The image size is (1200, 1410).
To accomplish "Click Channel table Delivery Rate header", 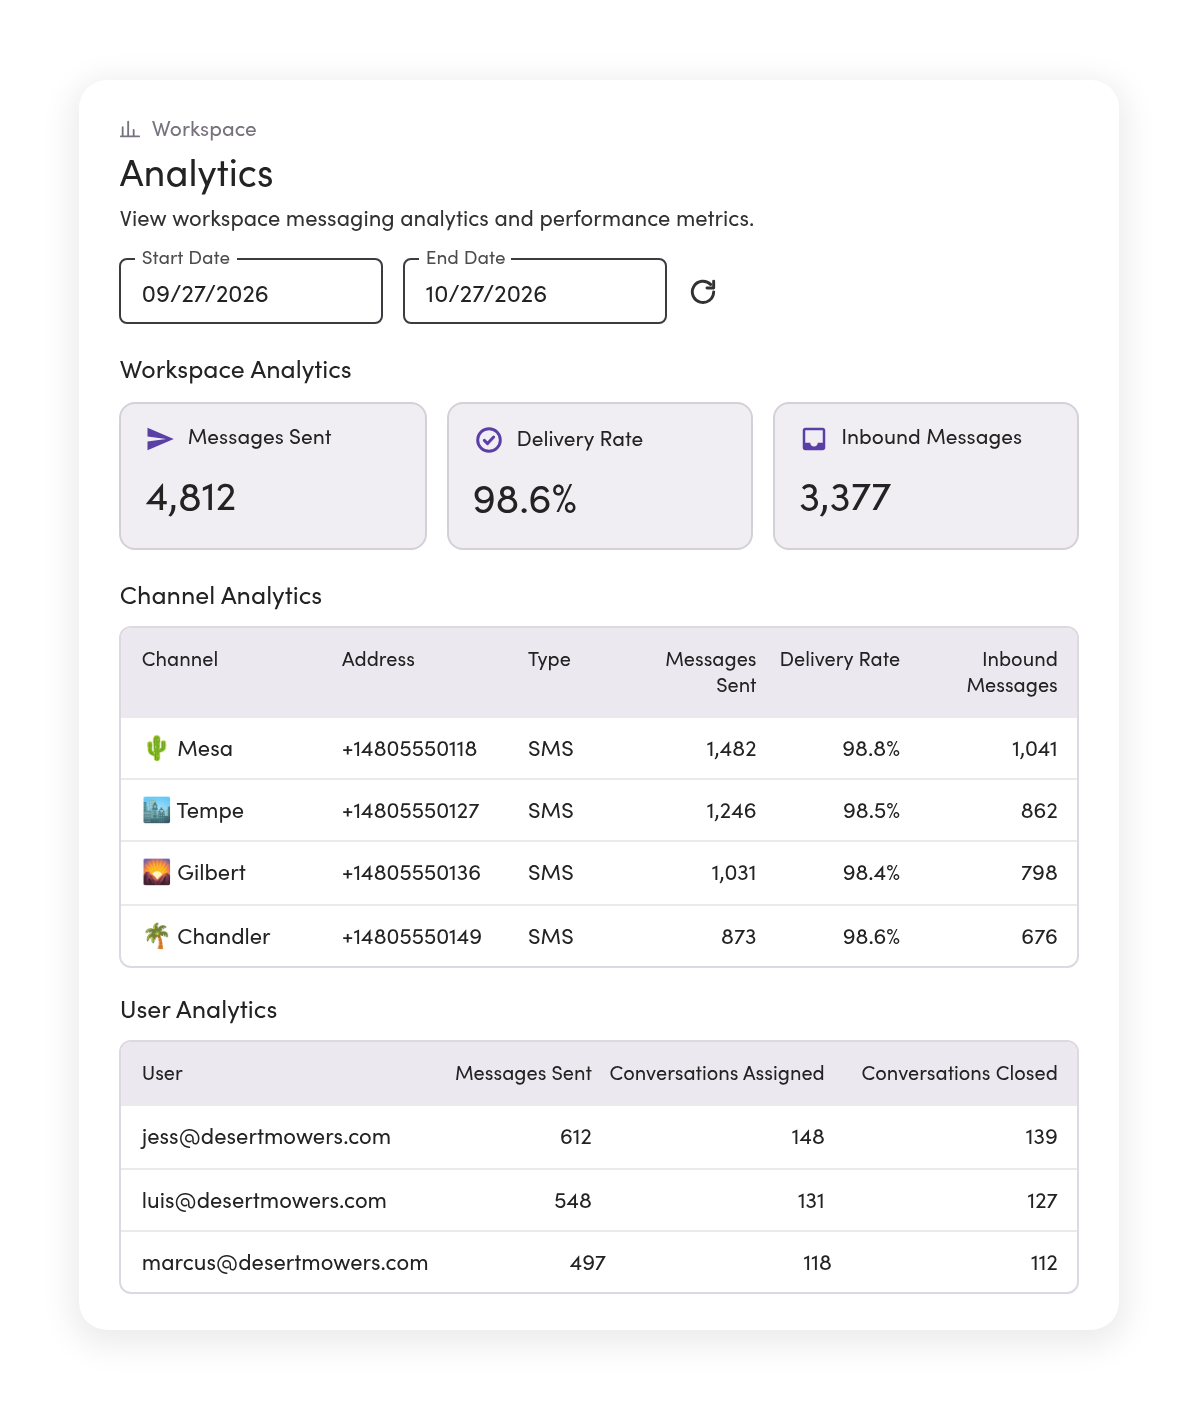I will point(840,659).
